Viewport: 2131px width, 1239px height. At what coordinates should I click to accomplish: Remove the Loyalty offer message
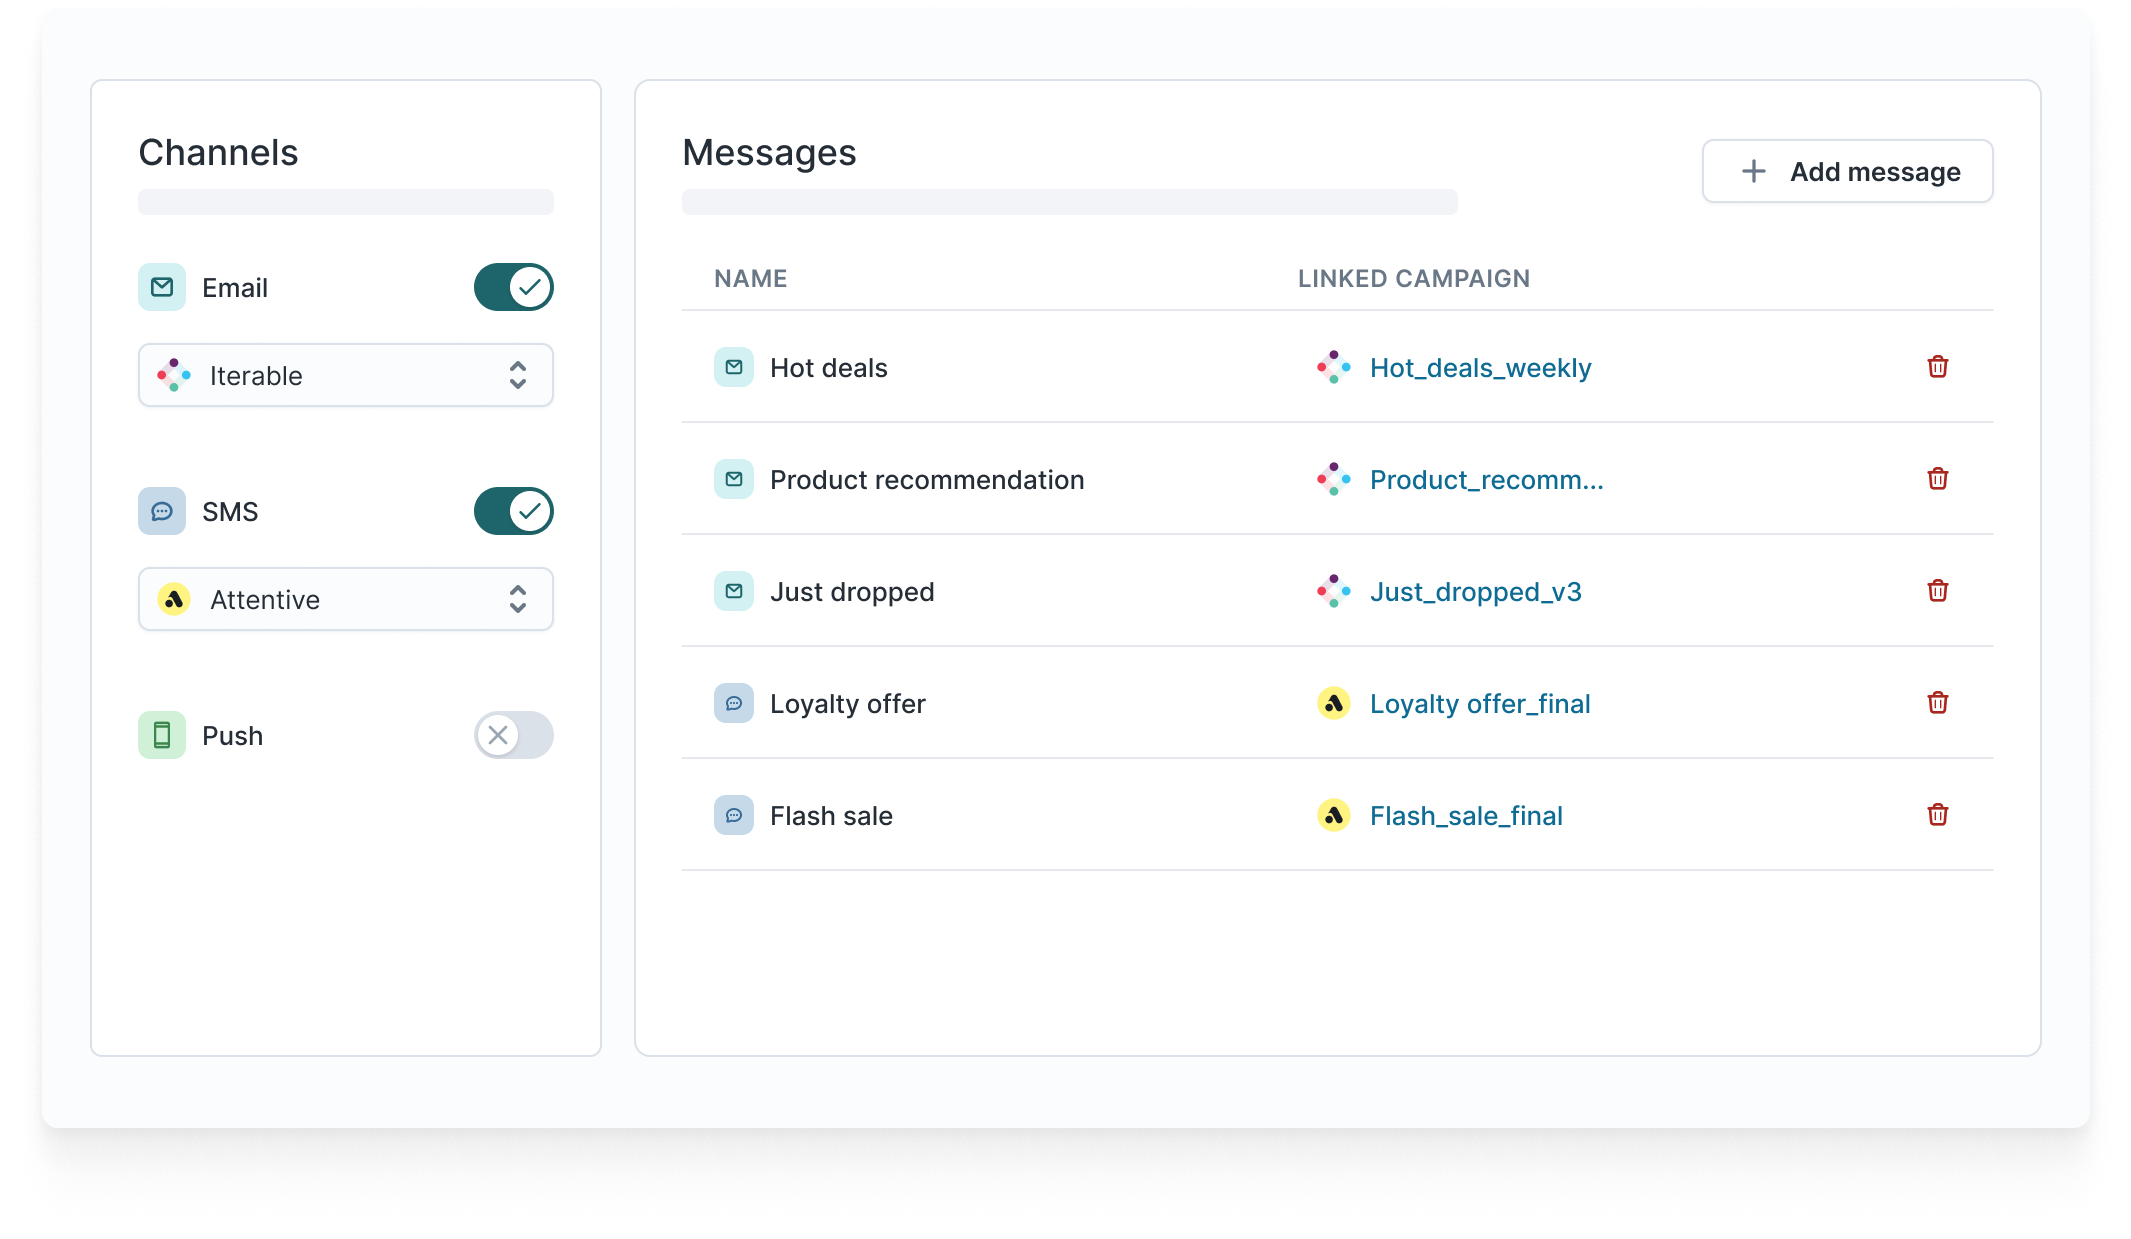[x=1937, y=703]
